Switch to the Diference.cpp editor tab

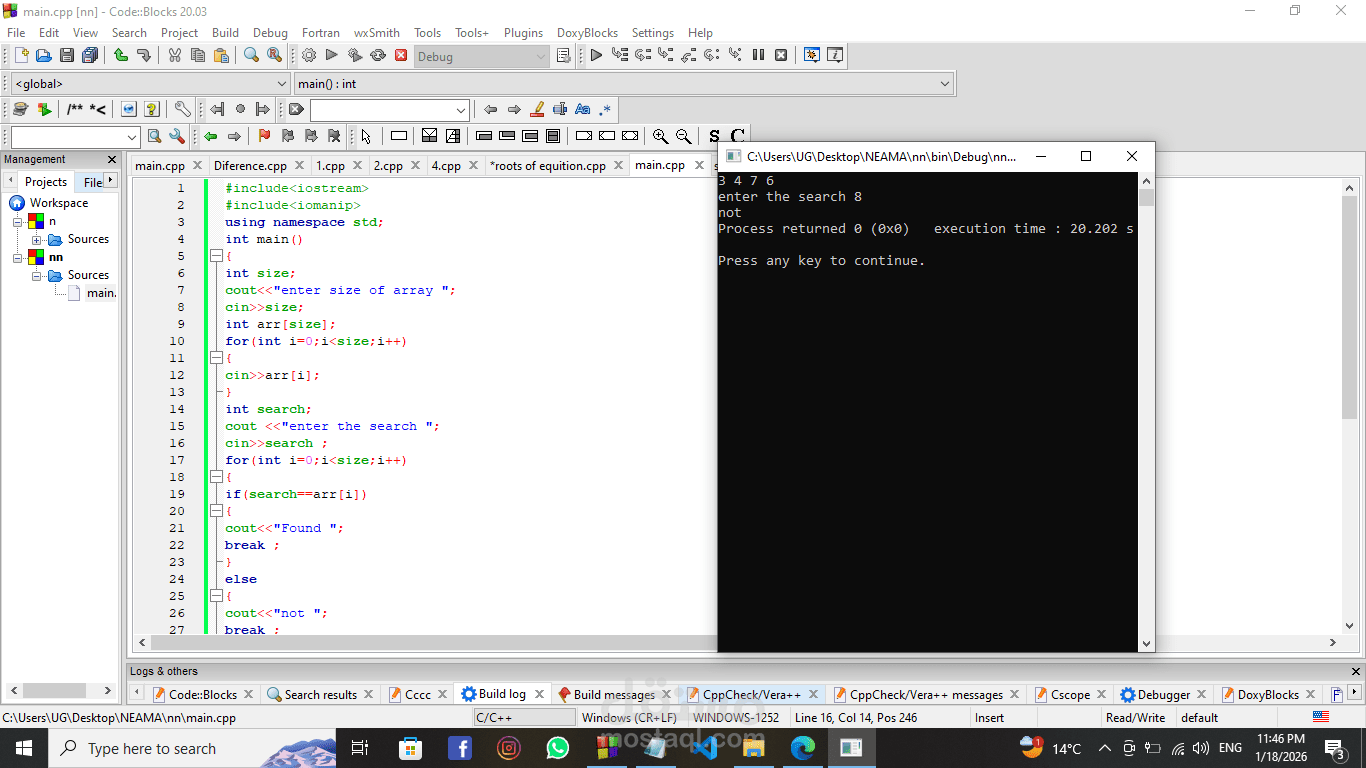click(250, 165)
